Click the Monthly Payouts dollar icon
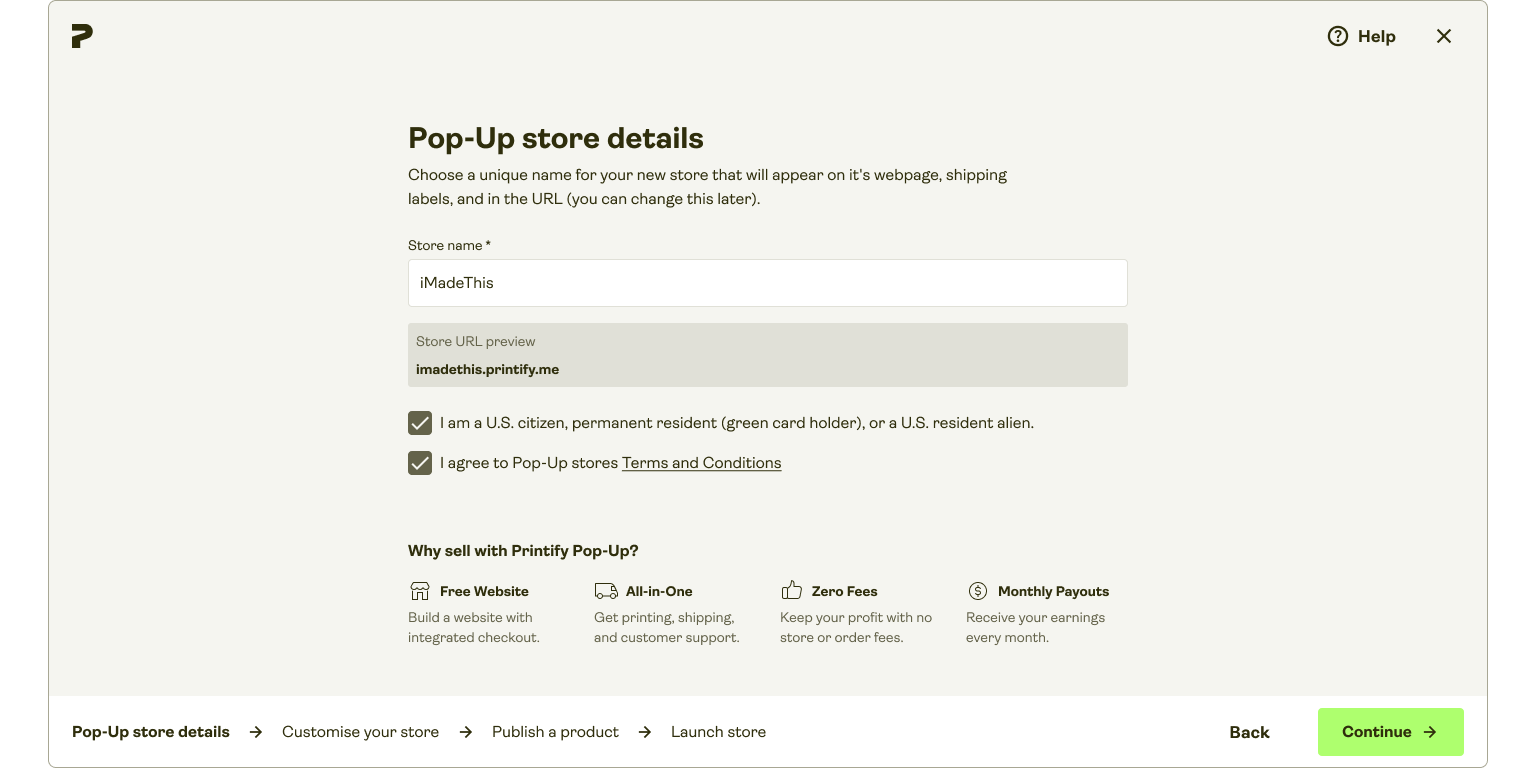This screenshot has height=768, width=1536. [x=978, y=591]
